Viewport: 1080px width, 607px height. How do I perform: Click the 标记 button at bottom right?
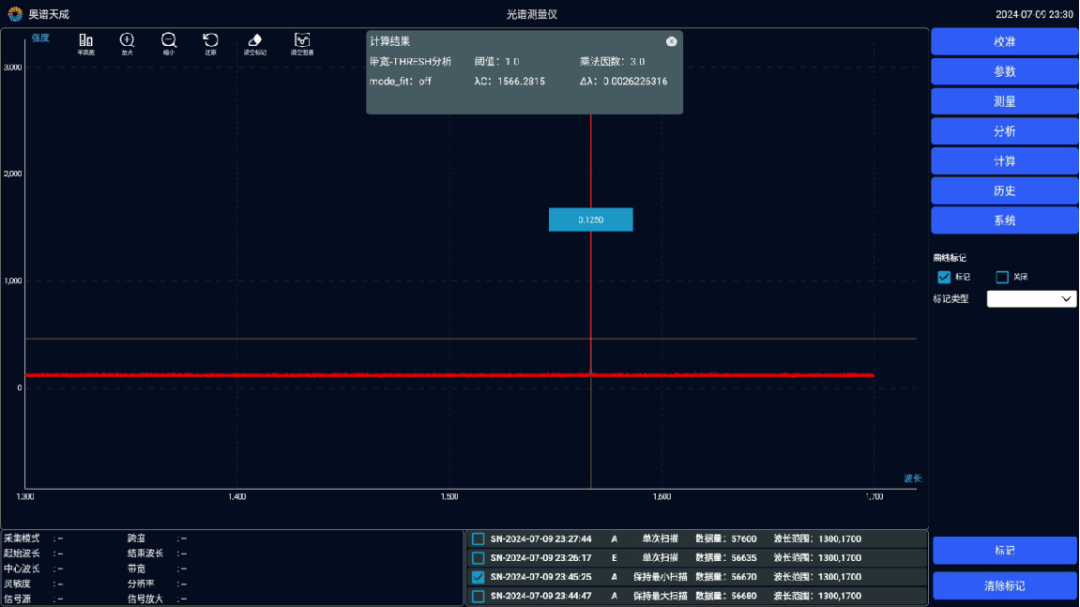coord(1005,551)
